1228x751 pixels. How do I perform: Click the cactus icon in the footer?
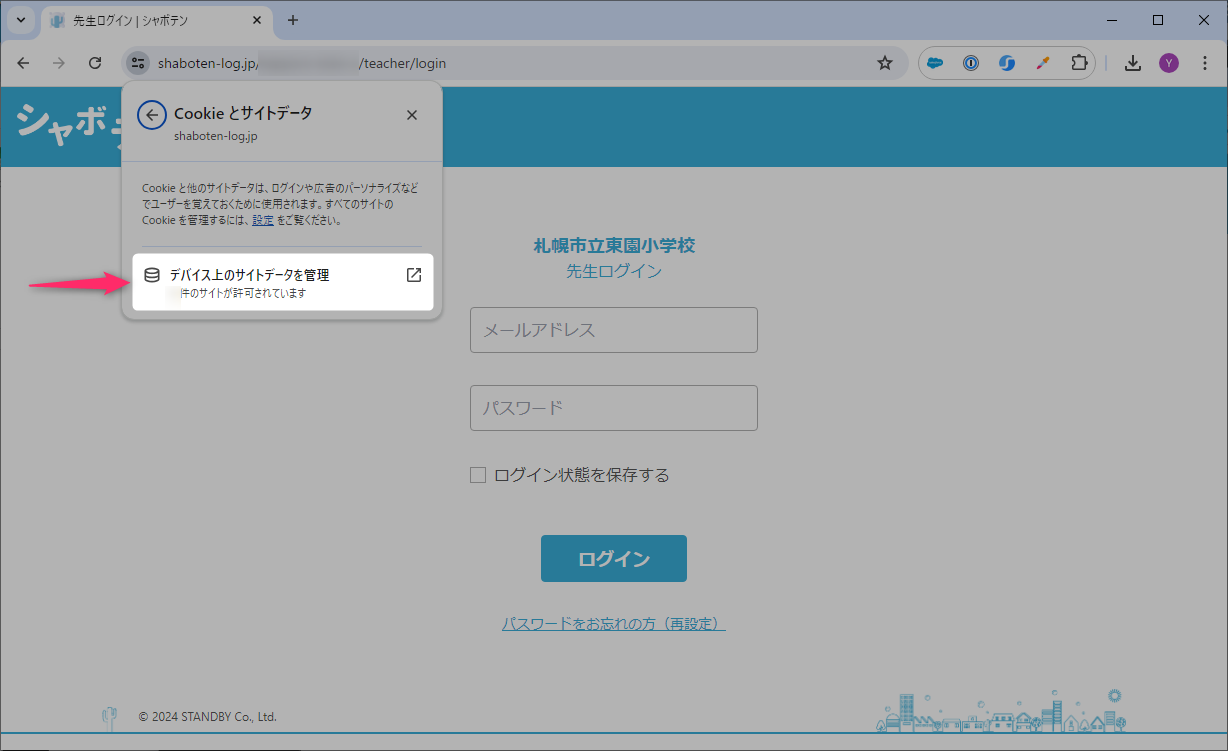[110, 716]
